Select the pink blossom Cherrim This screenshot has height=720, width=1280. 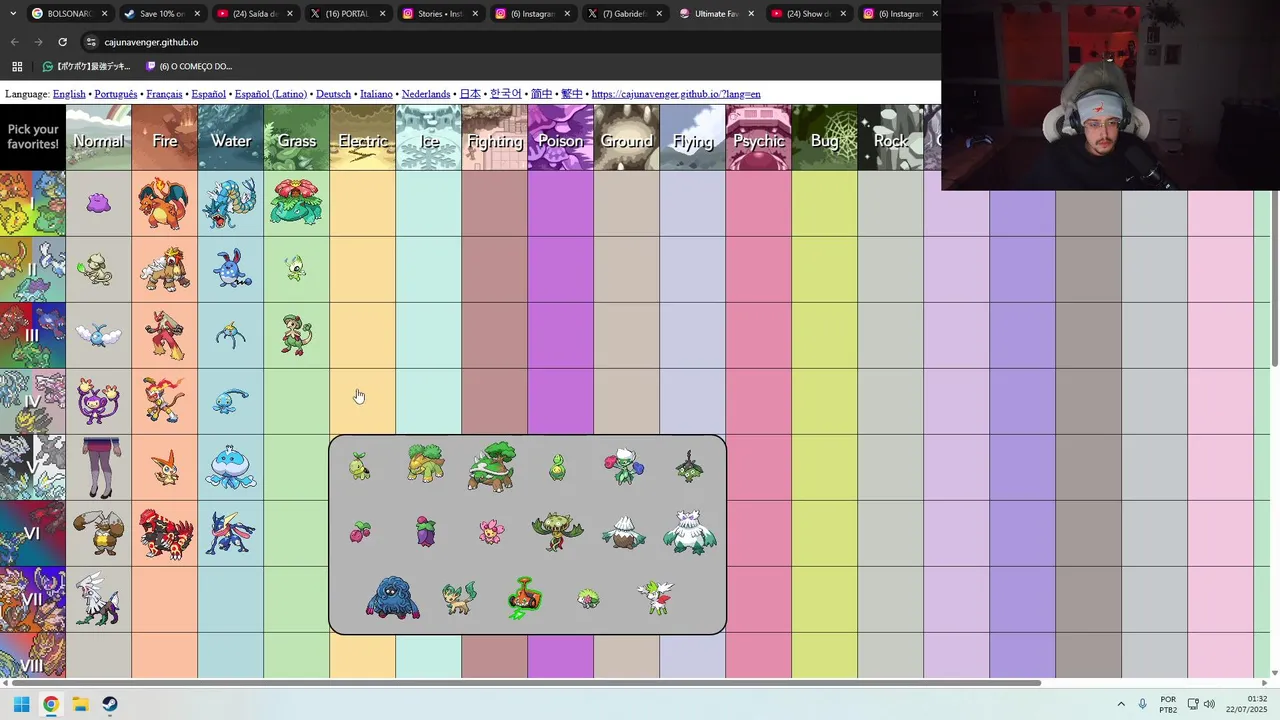[491, 531]
